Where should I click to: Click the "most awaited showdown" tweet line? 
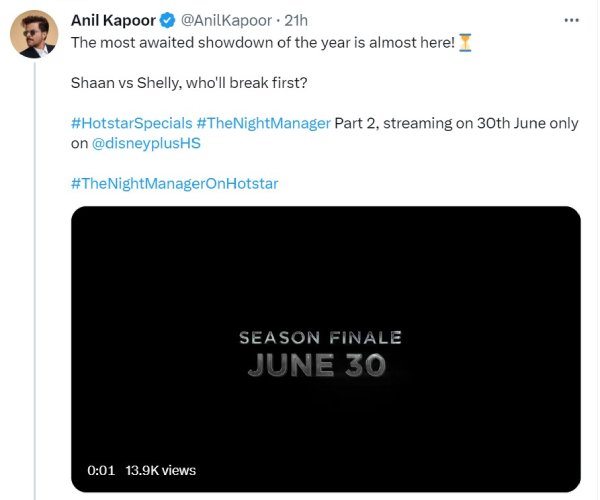coord(260,43)
